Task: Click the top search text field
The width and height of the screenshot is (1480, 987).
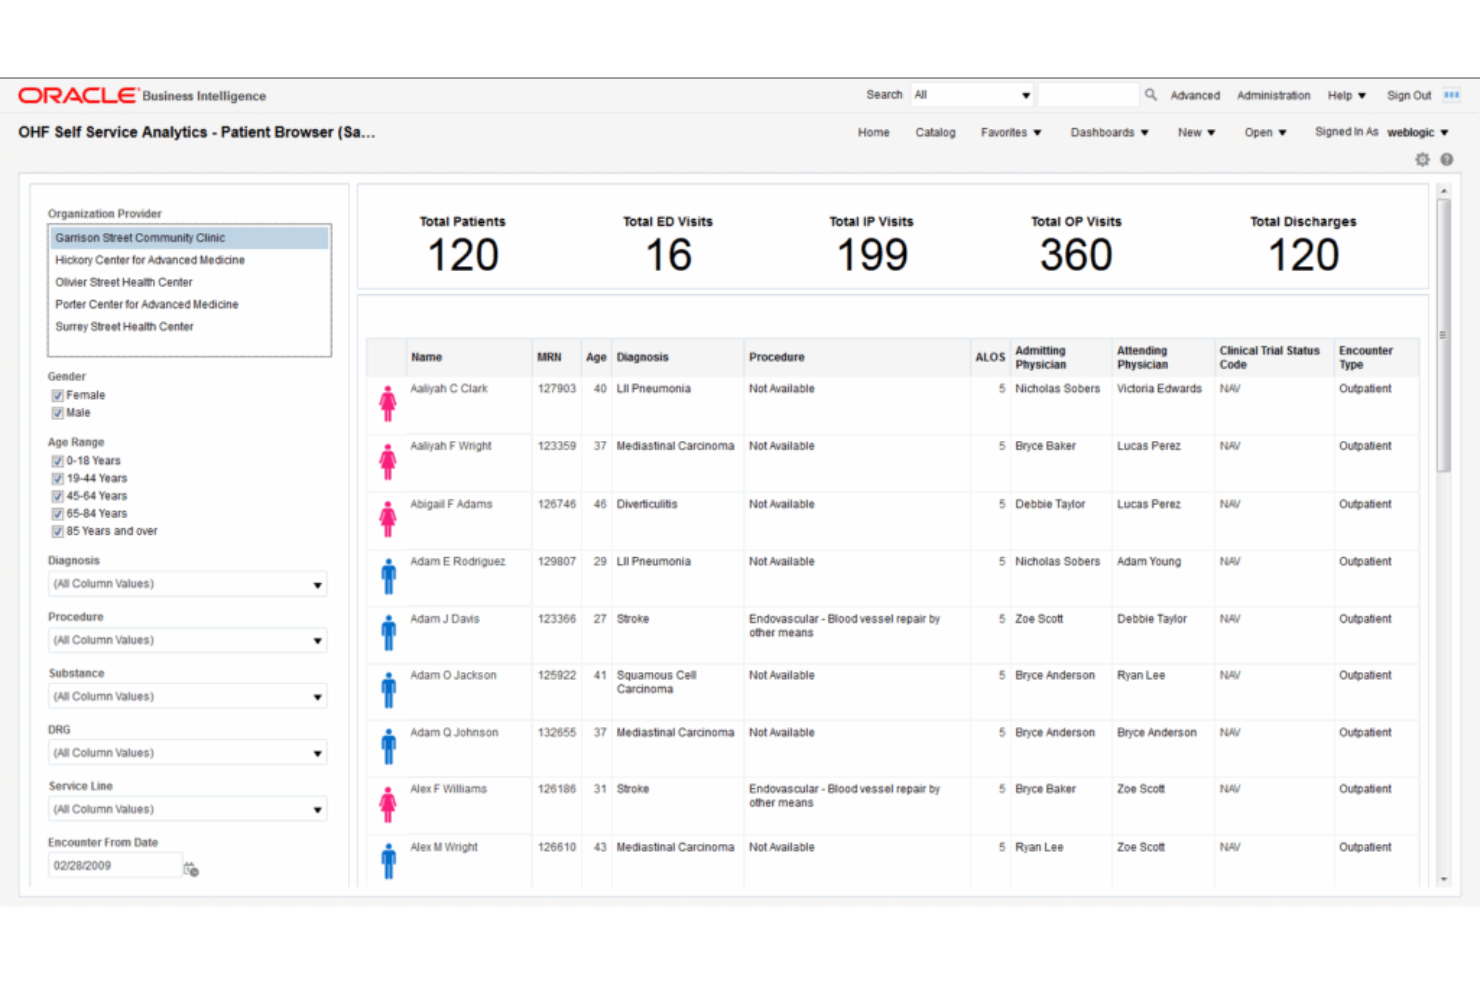Action: tap(1088, 95)
